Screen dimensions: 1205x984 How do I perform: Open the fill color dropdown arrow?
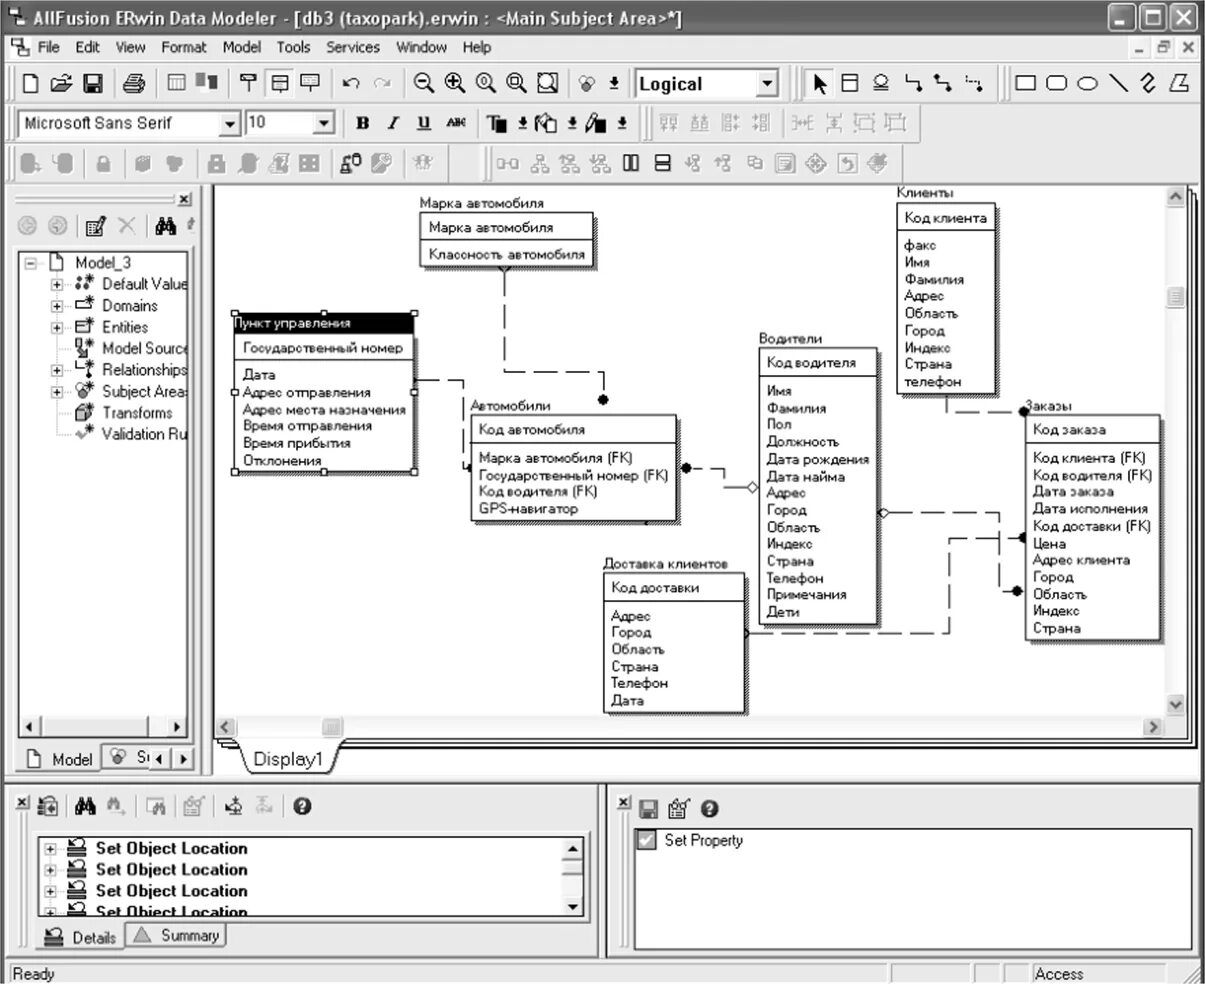point(572,123)
